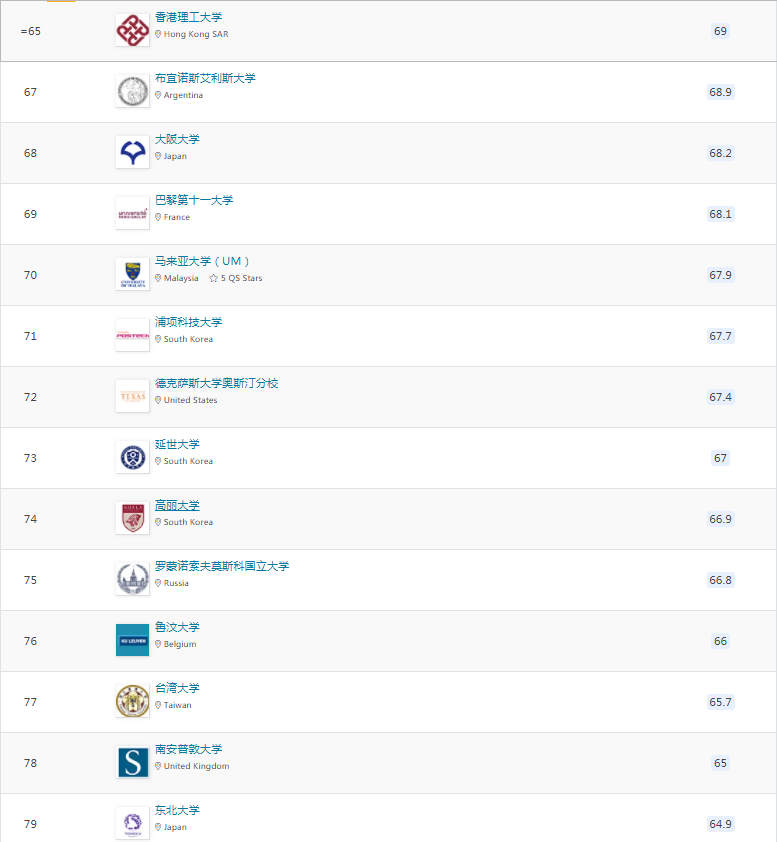Image resolution: width=777 pixels, height=842 pixels.
Task: Open the 高丽大学 link
Action: coord(177,505)
